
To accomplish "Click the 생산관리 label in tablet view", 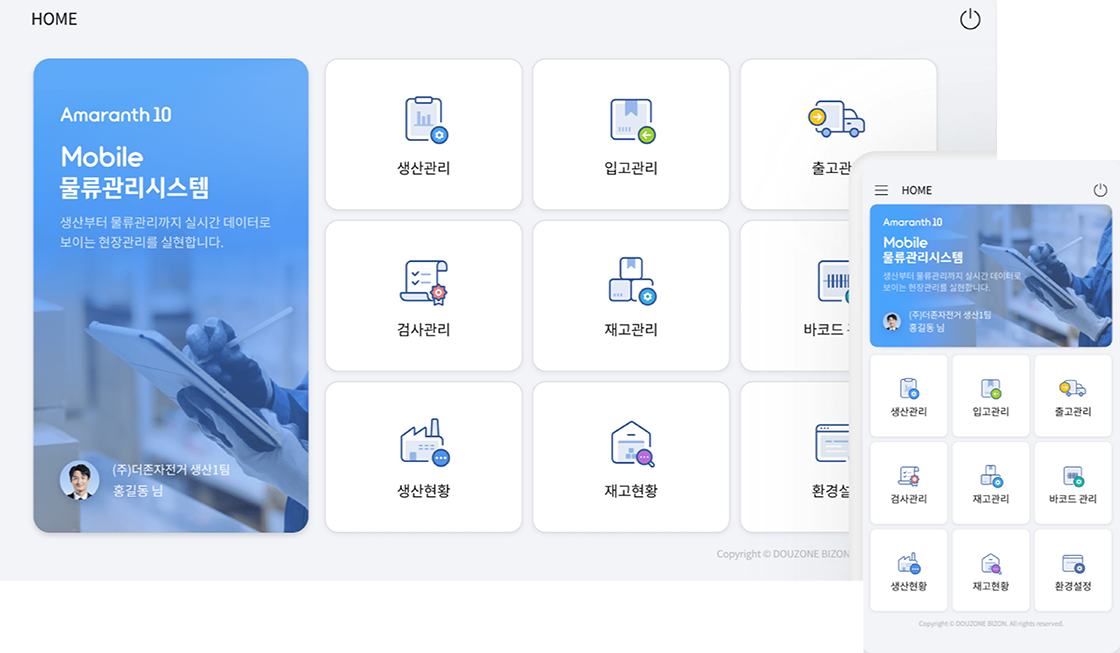I will (x=424, y=168).
